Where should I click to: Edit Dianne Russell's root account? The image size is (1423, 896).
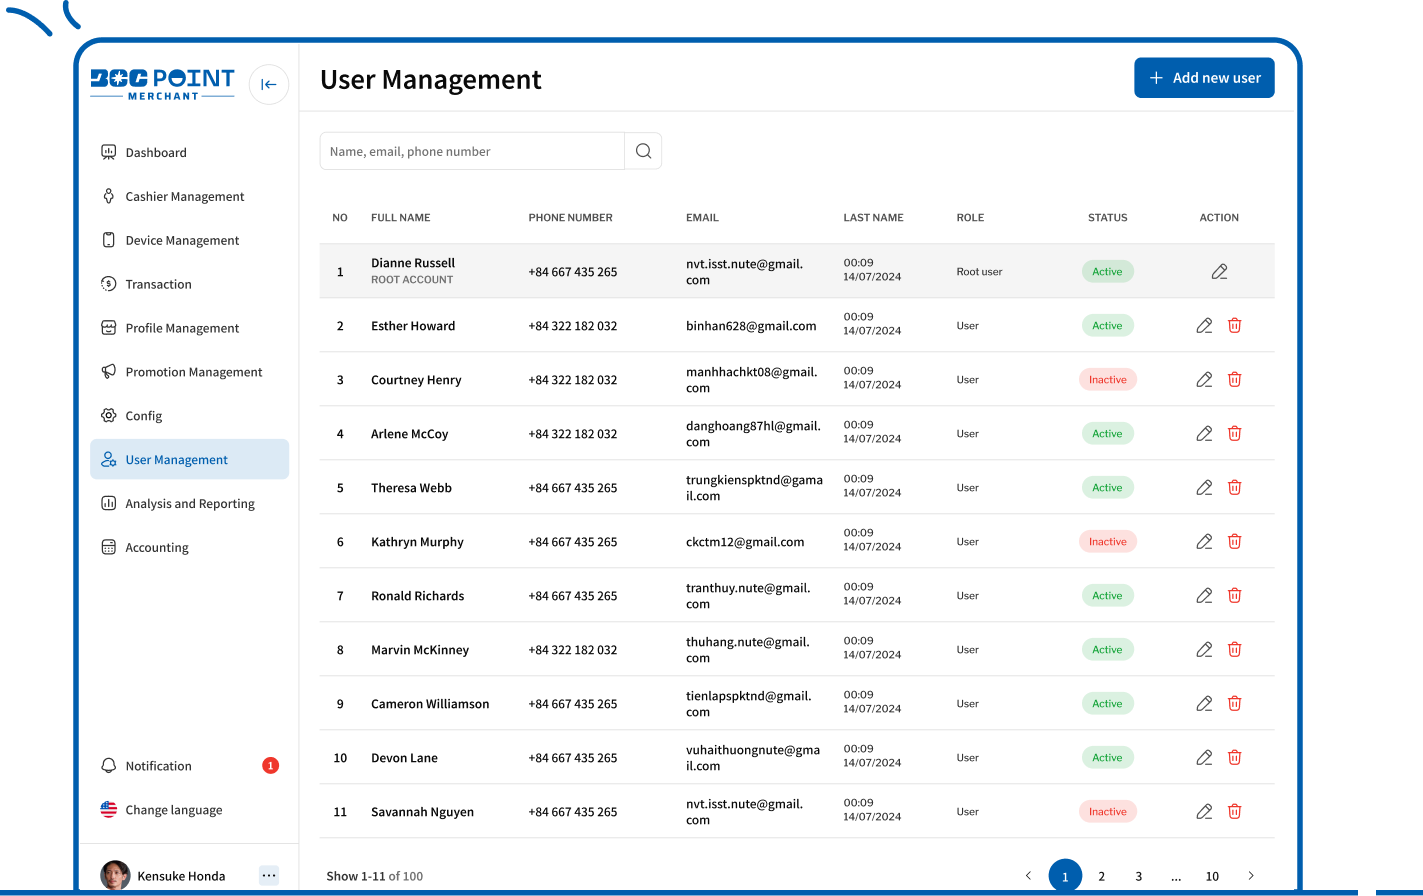pos(1219,272)
